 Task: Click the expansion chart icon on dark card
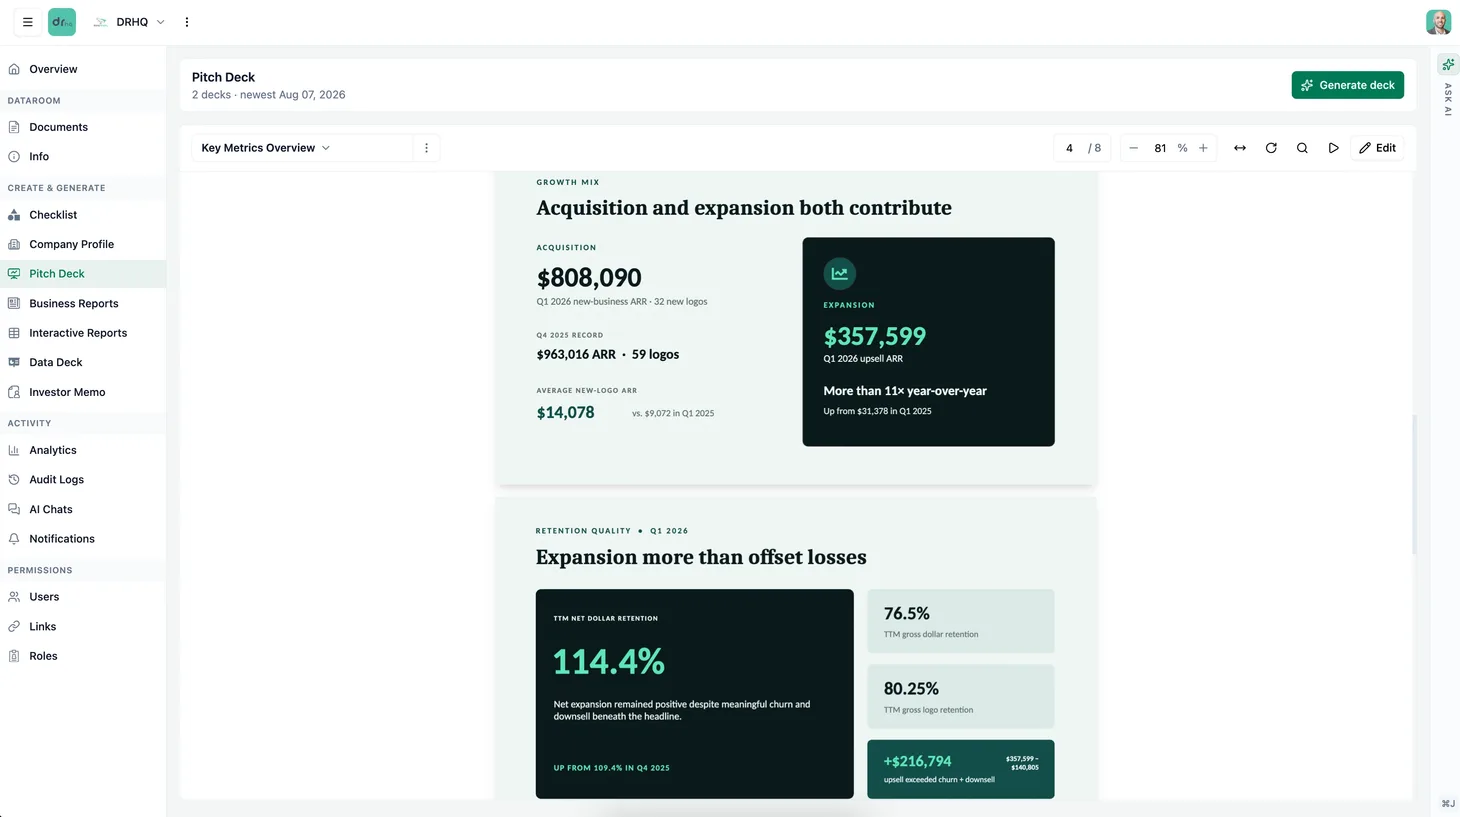[x=839, y=273]
